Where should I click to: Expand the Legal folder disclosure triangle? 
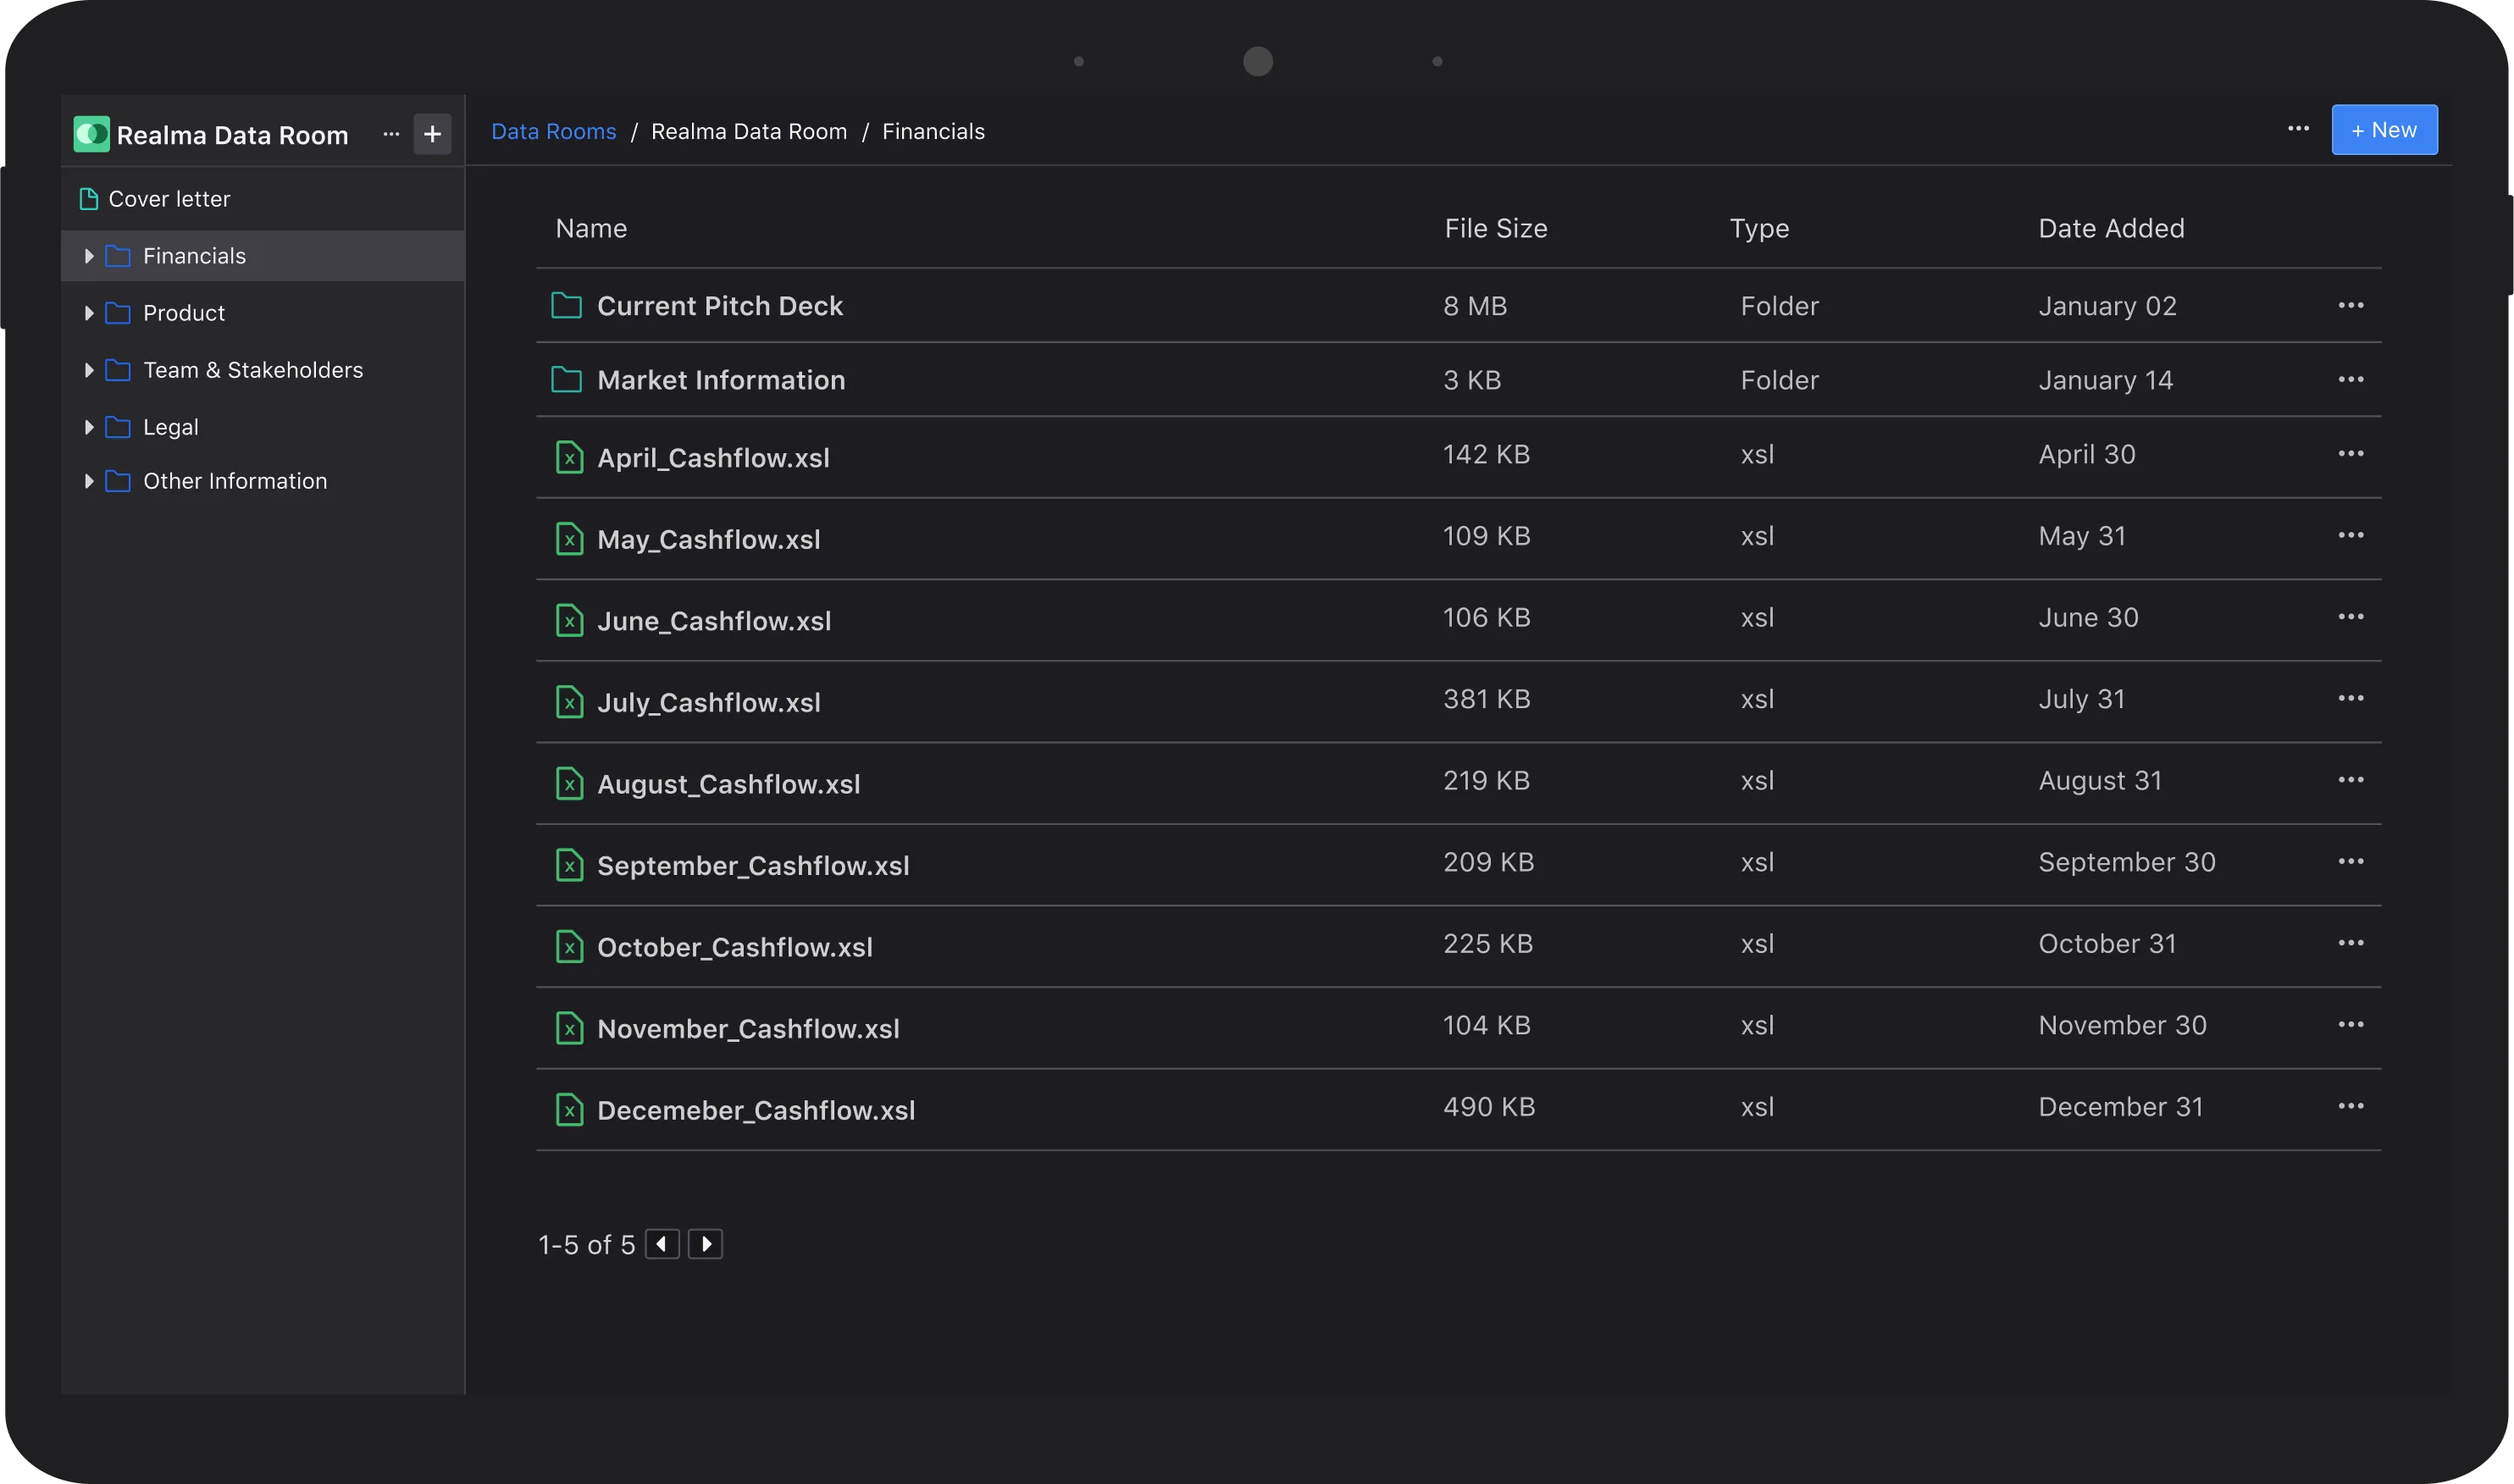click(89, 427)
